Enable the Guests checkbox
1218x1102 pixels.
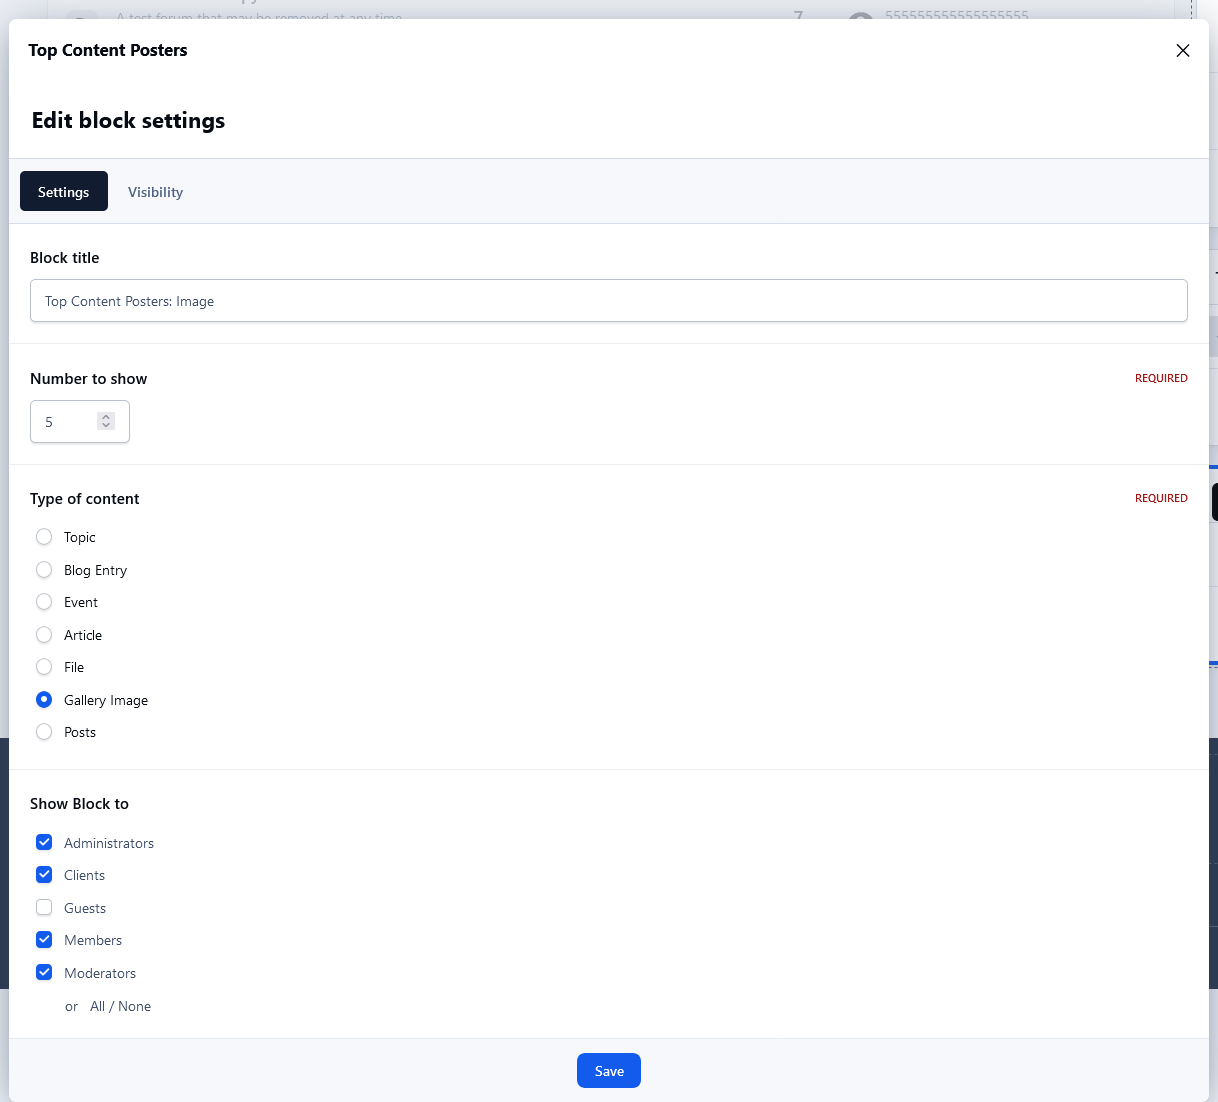click(44, 908)
